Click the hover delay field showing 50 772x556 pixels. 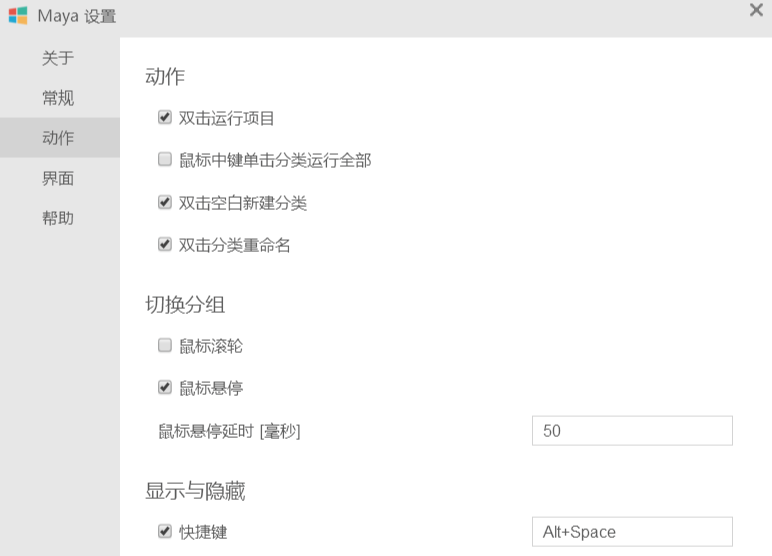pyautogui.click(x=632, y=431)
